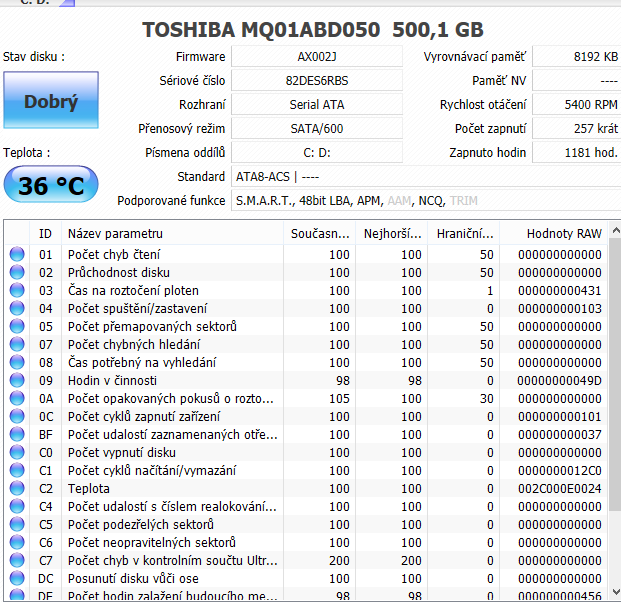
Task: Click the Paměť NV field
Action: tap(577, 81)
